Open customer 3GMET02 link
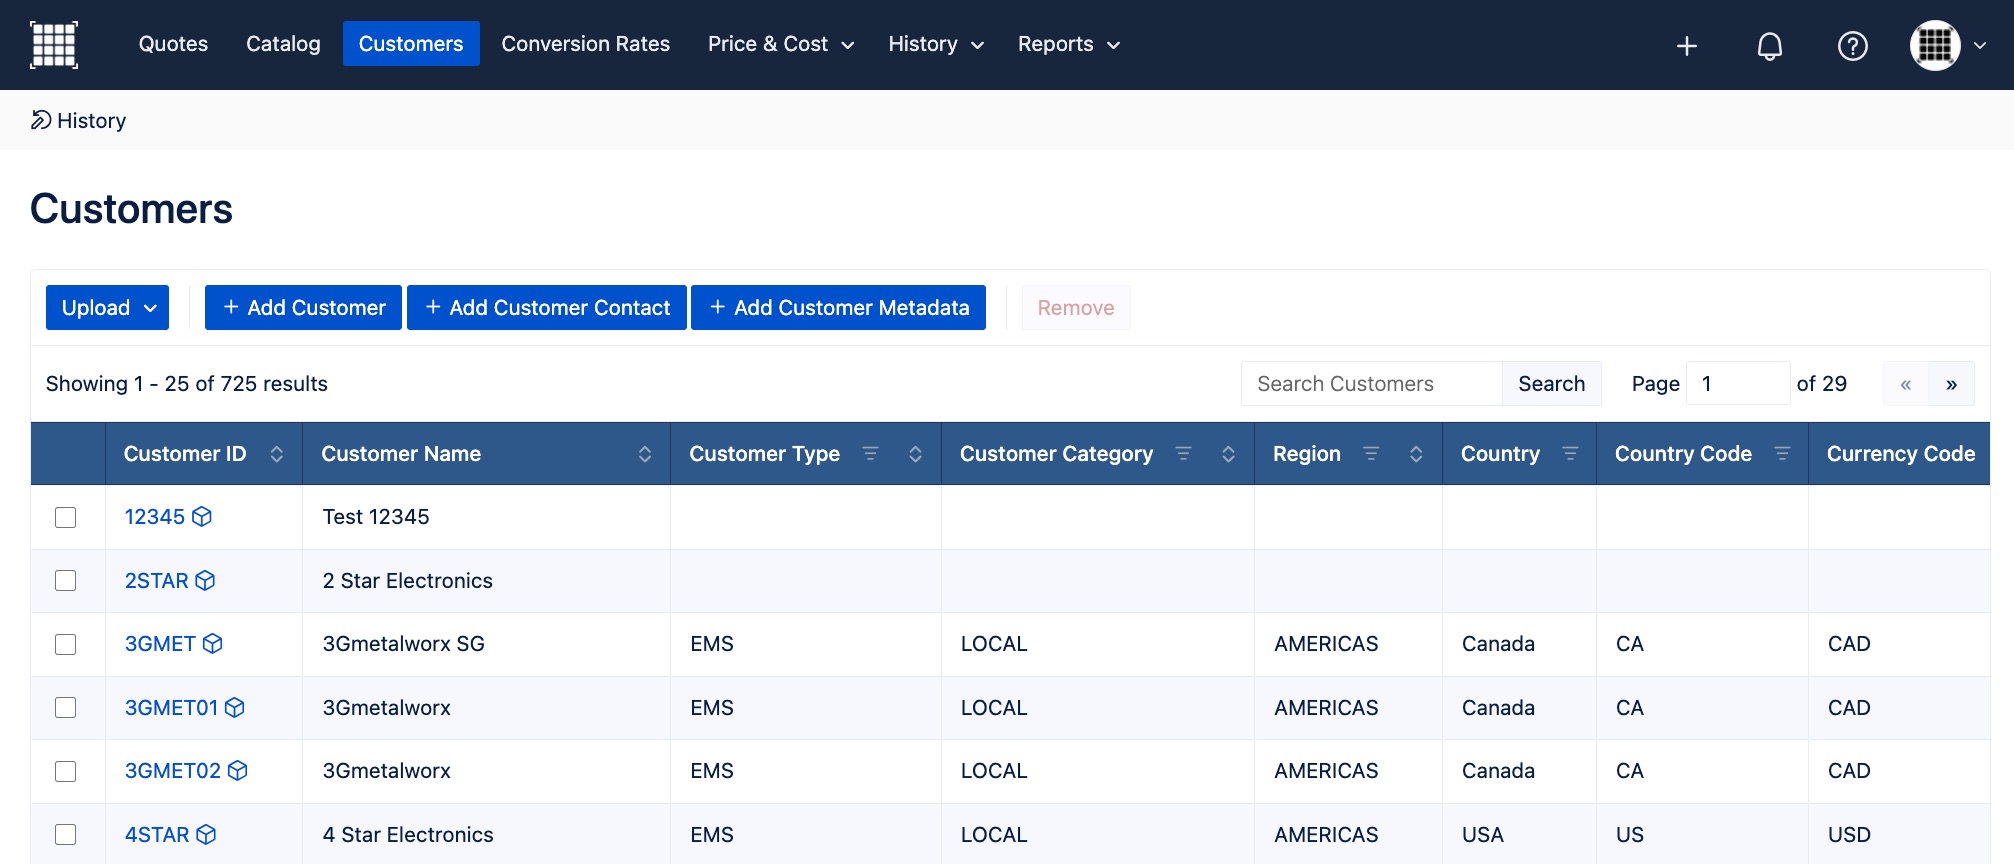Image resolution: width=2014 pixels, height=864 pixels. tap(173, 771)
